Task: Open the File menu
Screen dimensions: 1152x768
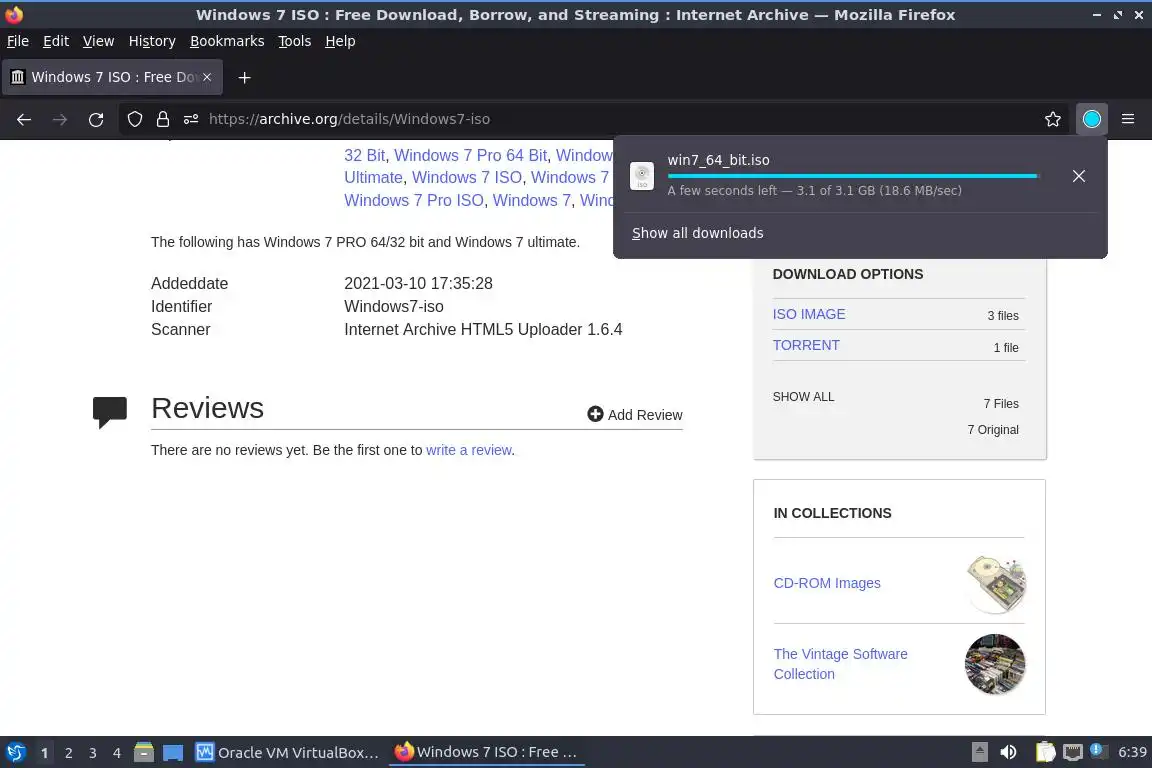Action: coord(18,41)
